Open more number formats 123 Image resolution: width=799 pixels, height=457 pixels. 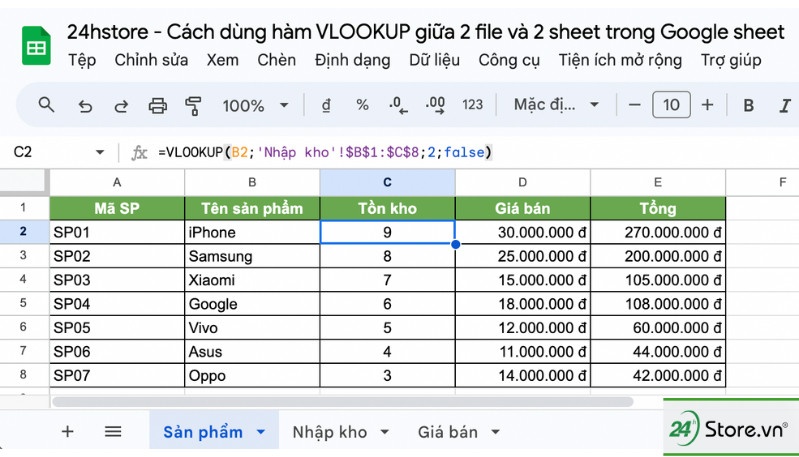coord(472,105)
